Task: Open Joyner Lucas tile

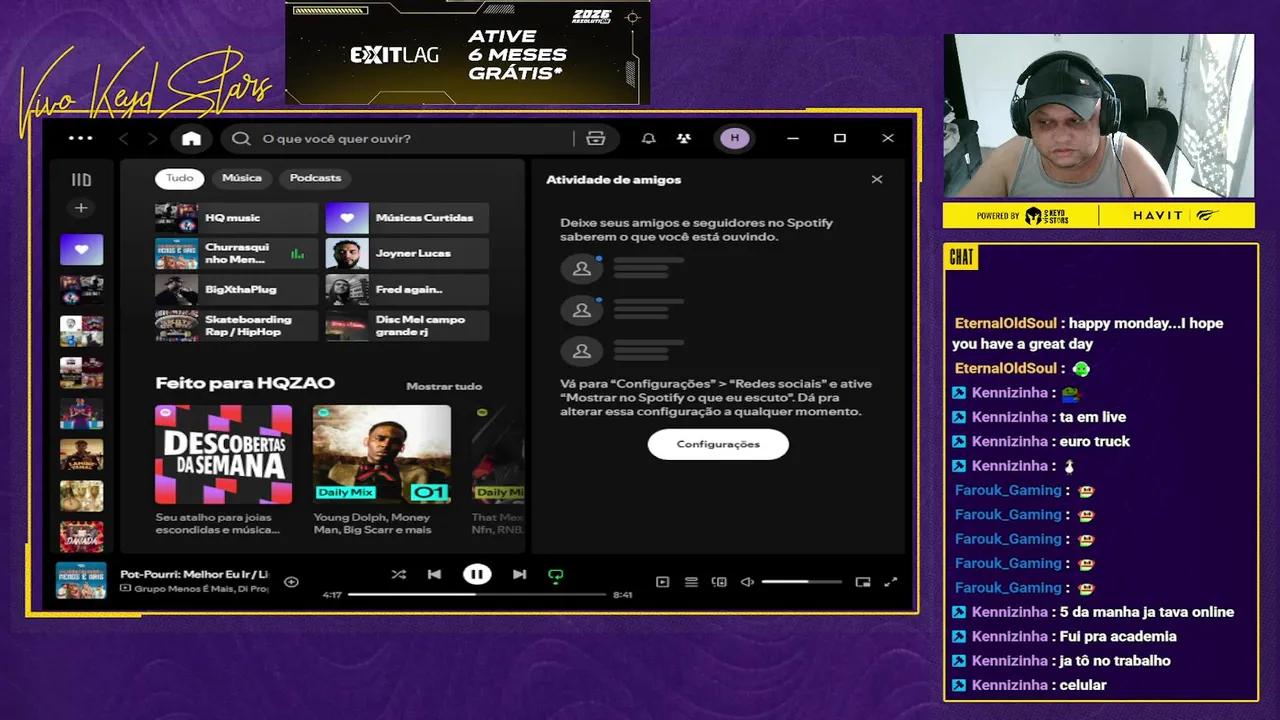Action: pyautogui.click(x=407, y=254)
